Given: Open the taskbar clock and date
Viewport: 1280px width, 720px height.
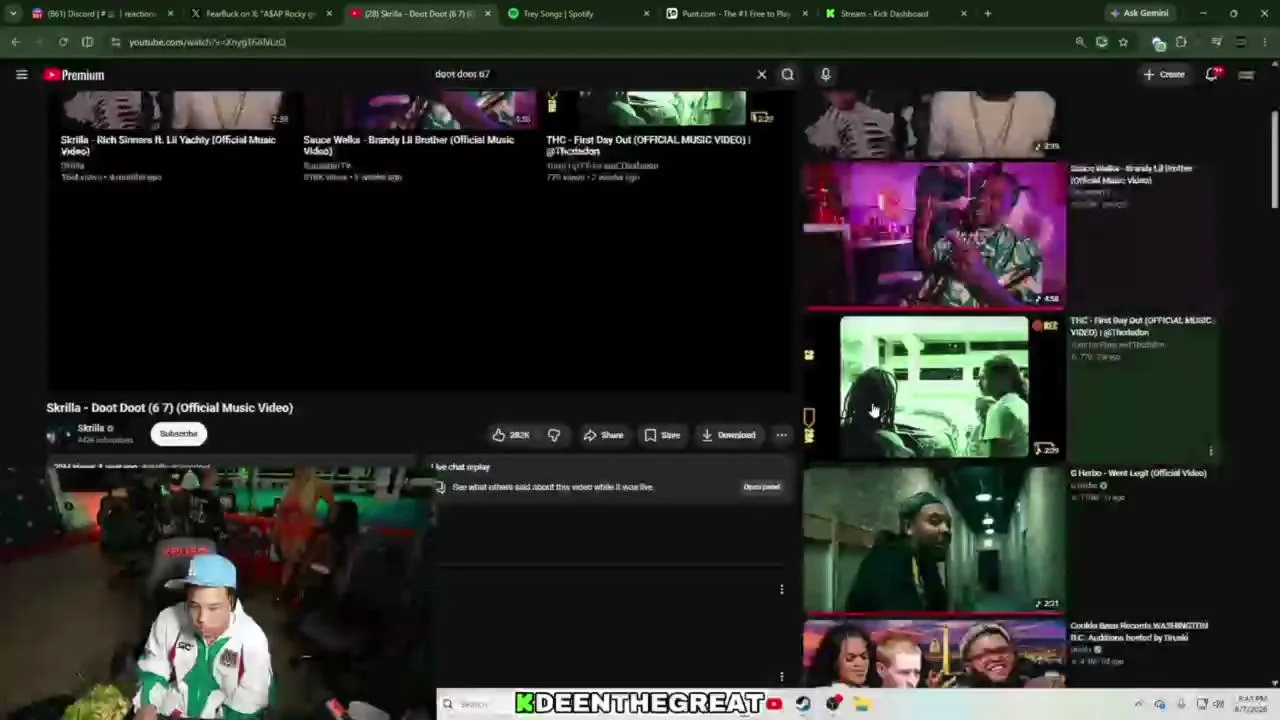Looking at the screenshot, I should coord(1252,704).
